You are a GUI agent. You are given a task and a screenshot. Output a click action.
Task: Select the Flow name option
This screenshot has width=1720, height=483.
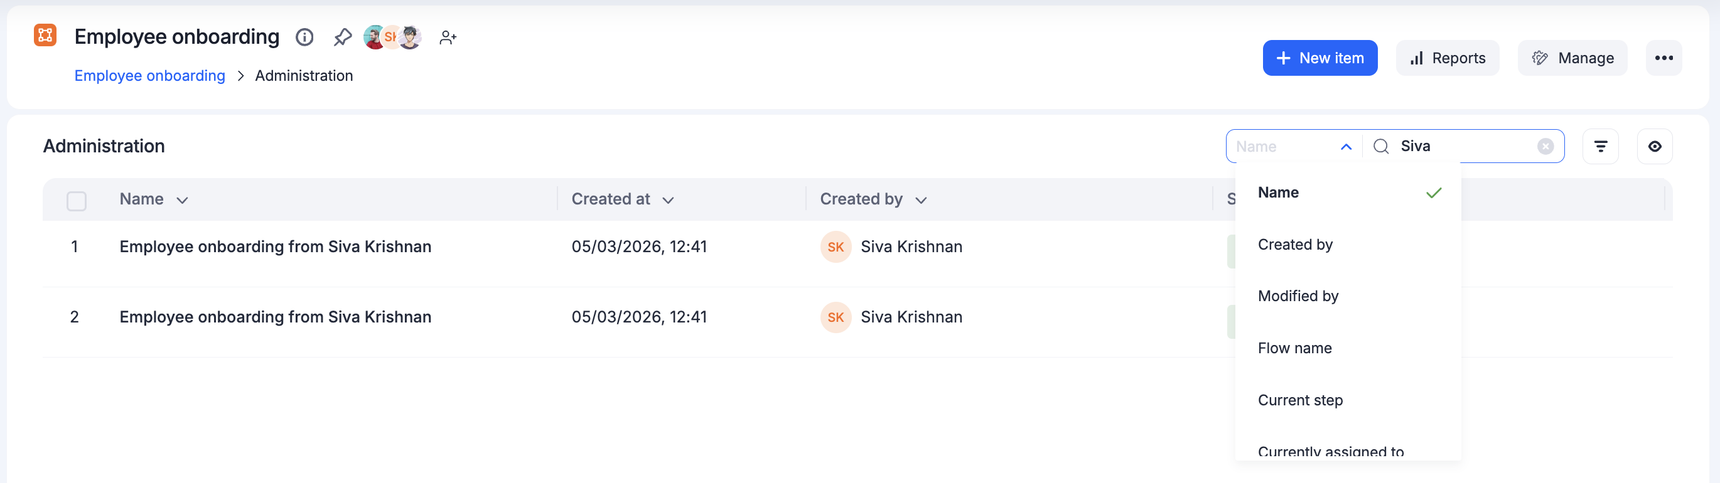1294,348
